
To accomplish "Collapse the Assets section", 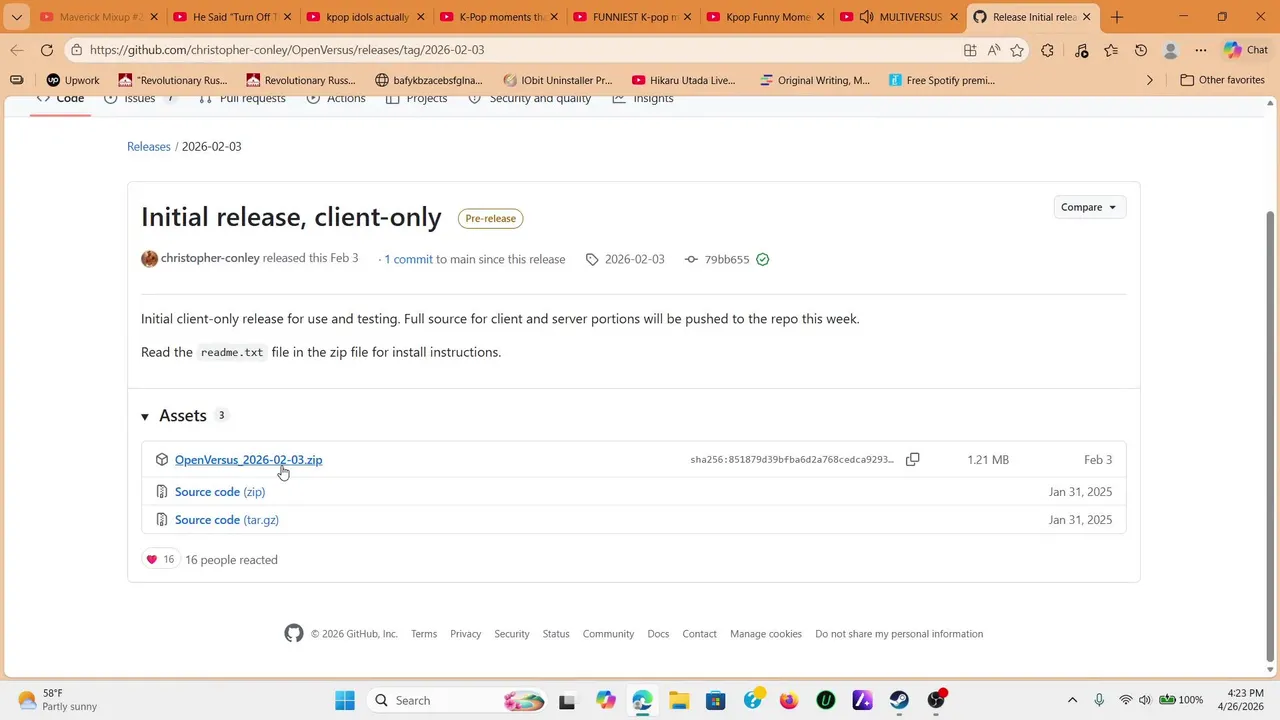I will click(x=145, y=416).
